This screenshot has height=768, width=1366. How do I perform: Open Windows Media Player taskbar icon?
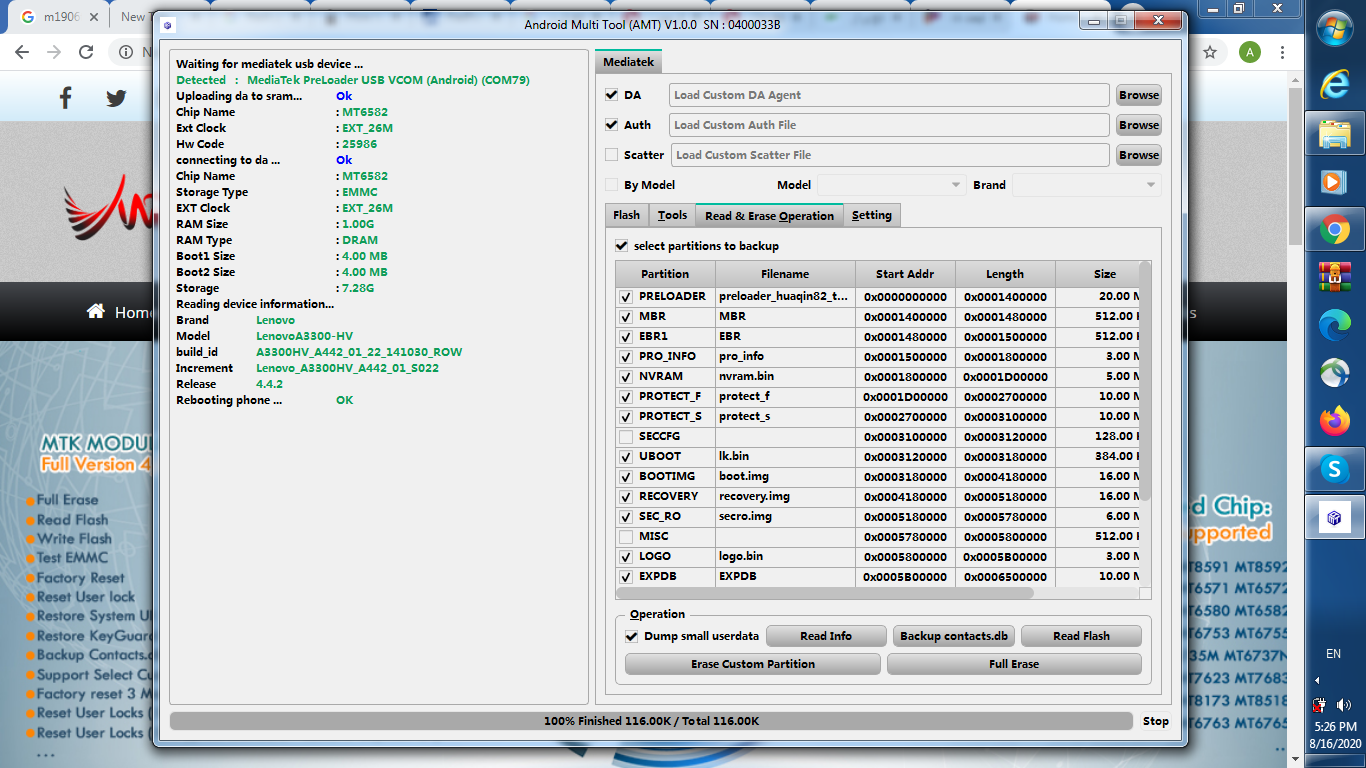click(x=1334, y=182)
